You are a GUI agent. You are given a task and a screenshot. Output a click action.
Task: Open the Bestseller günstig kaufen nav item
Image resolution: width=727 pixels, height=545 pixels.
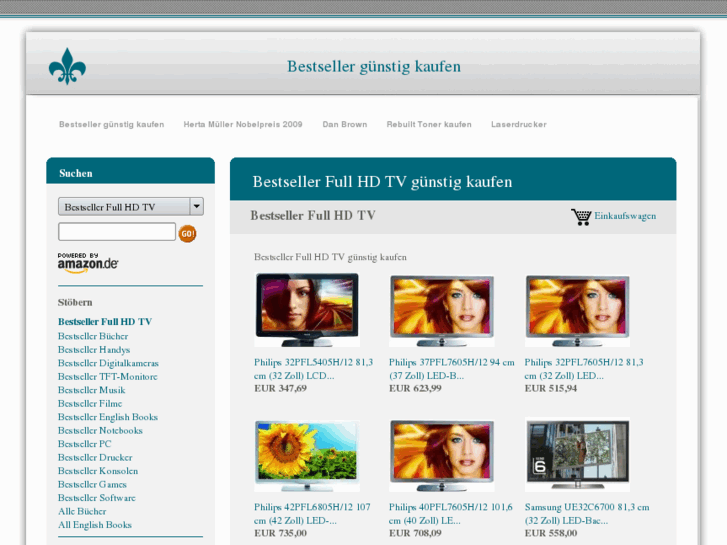tap(111, 124)
